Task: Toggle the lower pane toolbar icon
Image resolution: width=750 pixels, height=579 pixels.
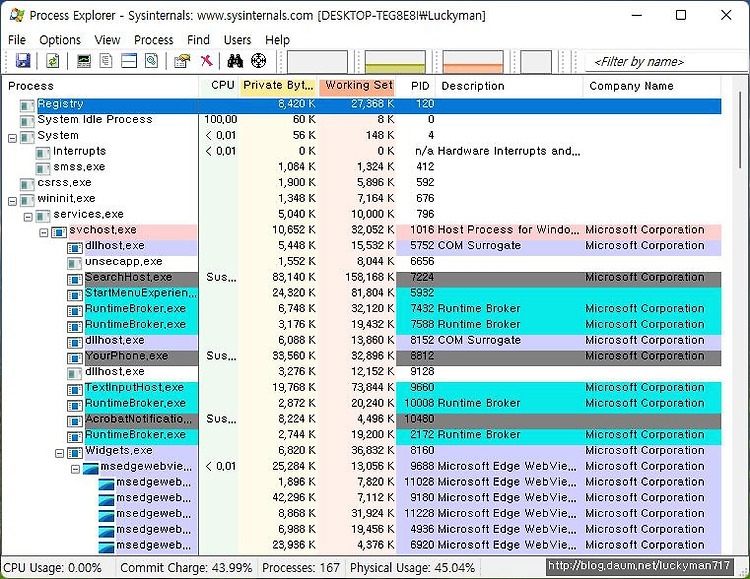Action: [129, 61]
